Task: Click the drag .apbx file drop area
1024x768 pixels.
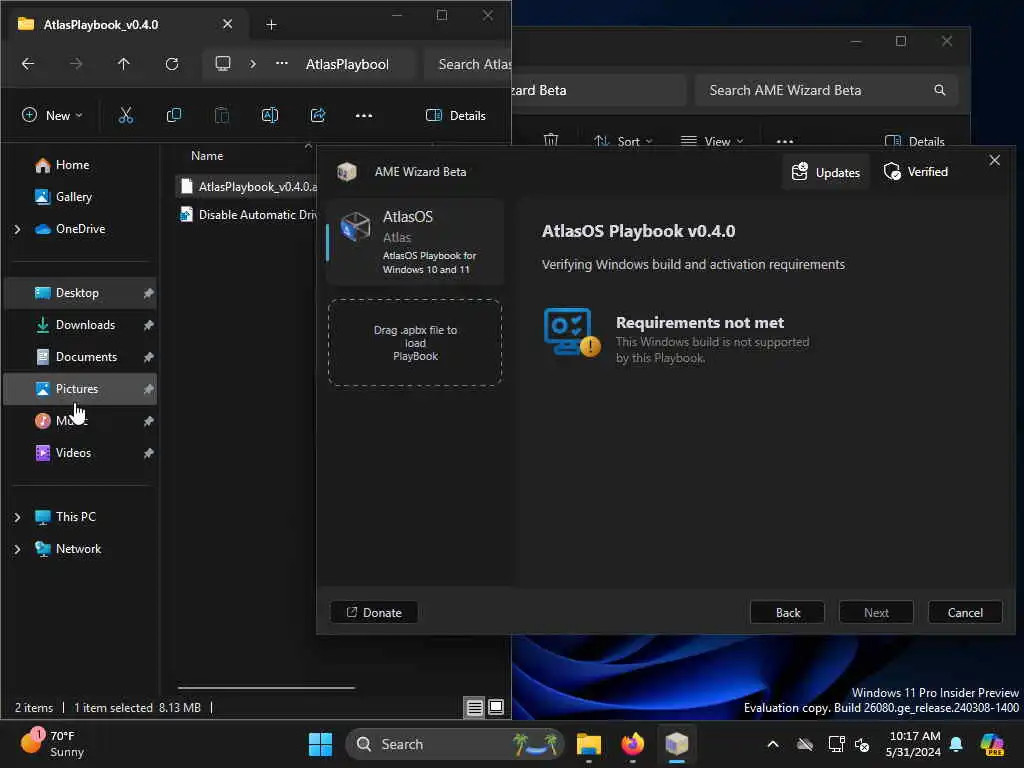Action: 415,343
